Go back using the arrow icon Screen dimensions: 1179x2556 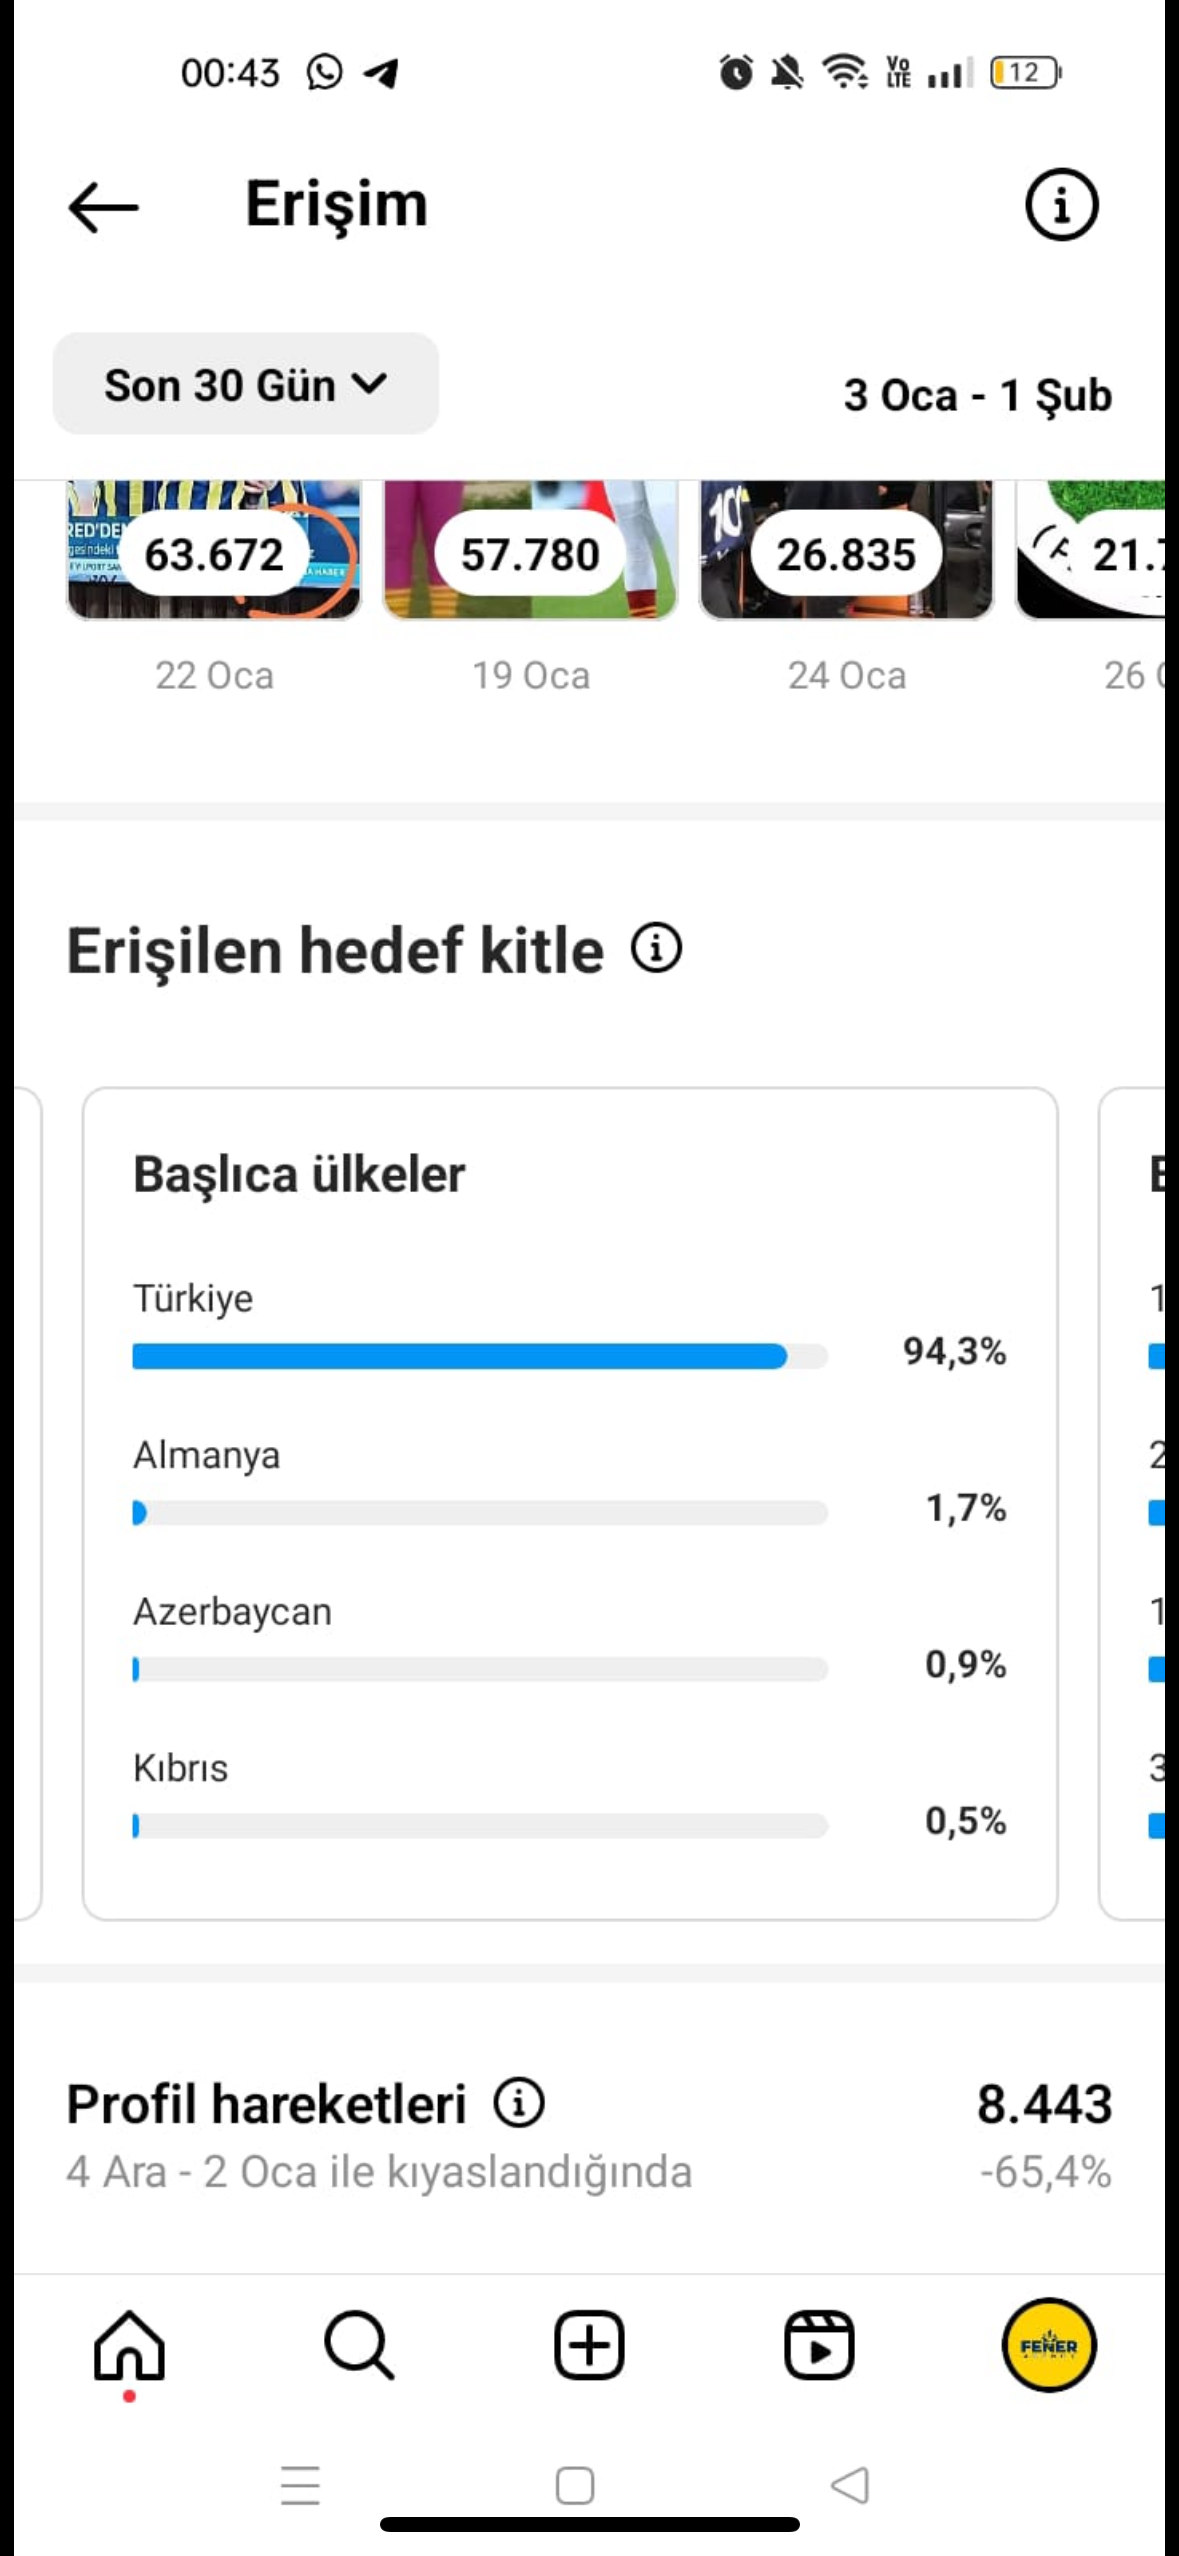coord(103,206)
